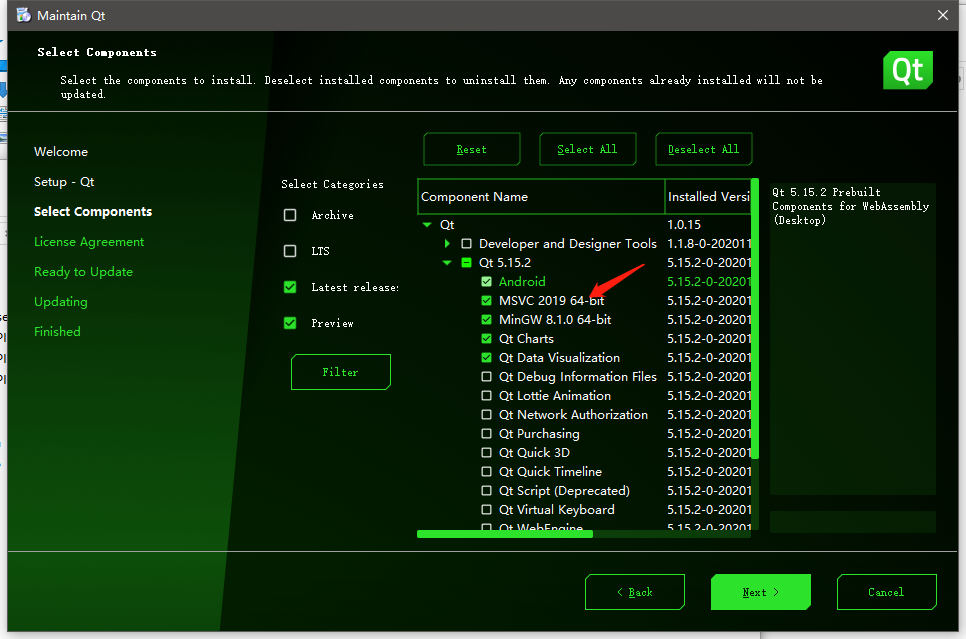This screenshot has width=966, height=639.
Task: Select the Finished step in sidebar
Action: 57,332
